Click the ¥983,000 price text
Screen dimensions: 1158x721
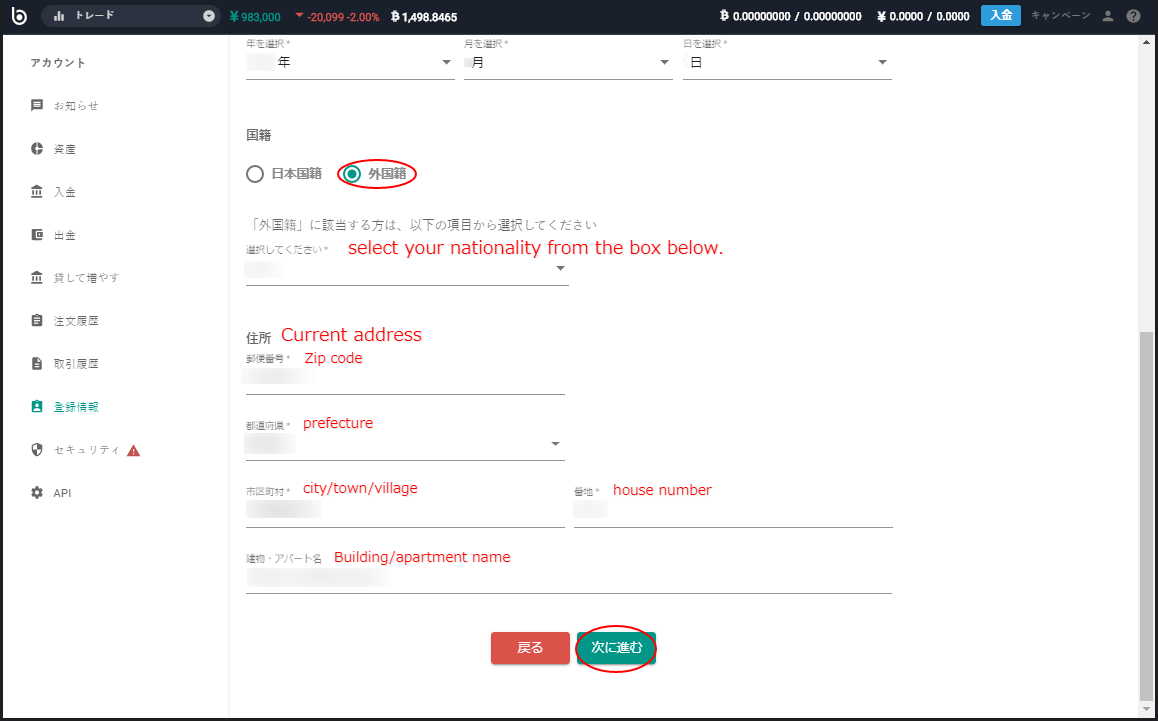click(255, 16)
